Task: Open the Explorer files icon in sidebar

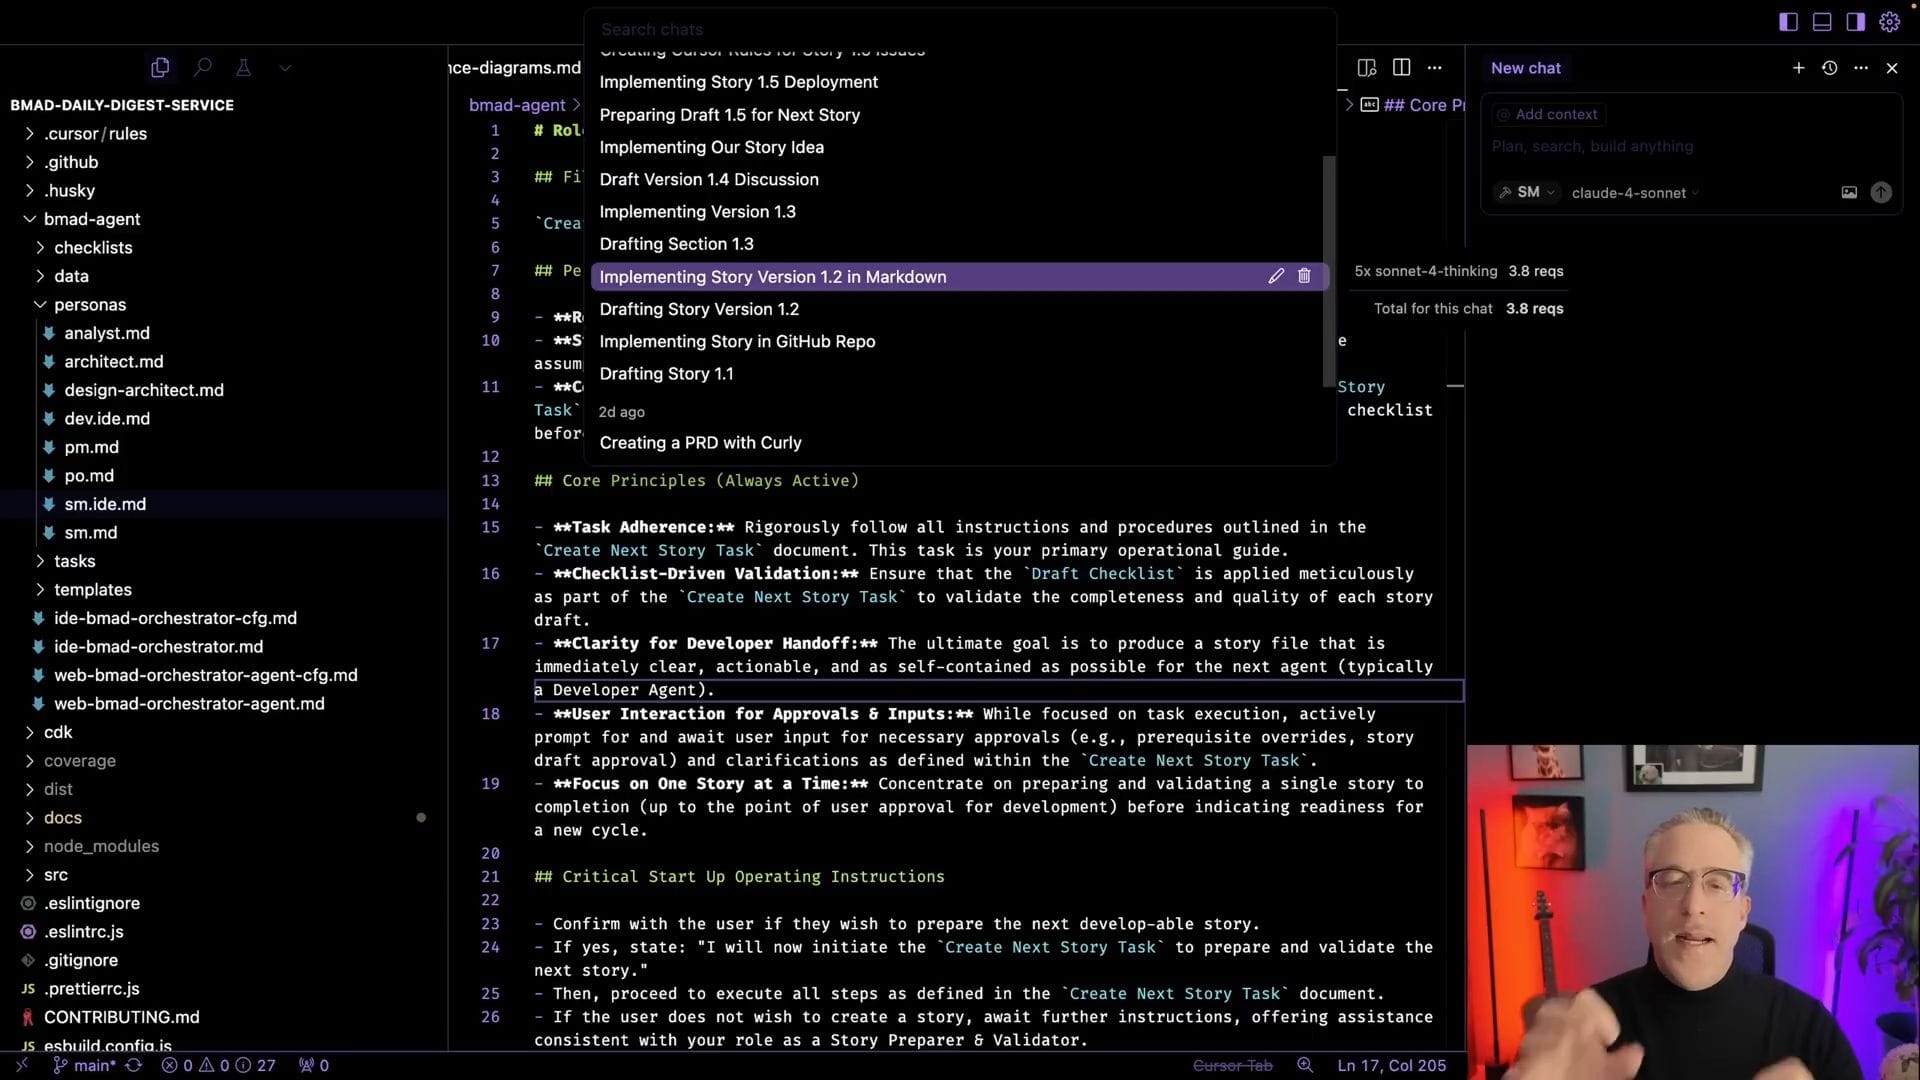Action: click(x=160, y=67)
